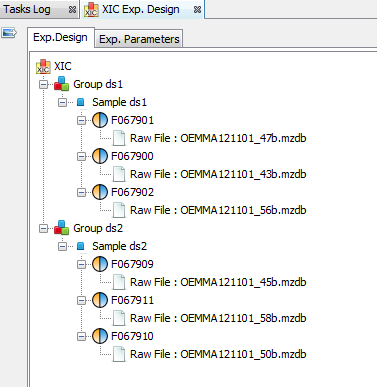
Task: Select the F067910 label
Action: (132, 336)
